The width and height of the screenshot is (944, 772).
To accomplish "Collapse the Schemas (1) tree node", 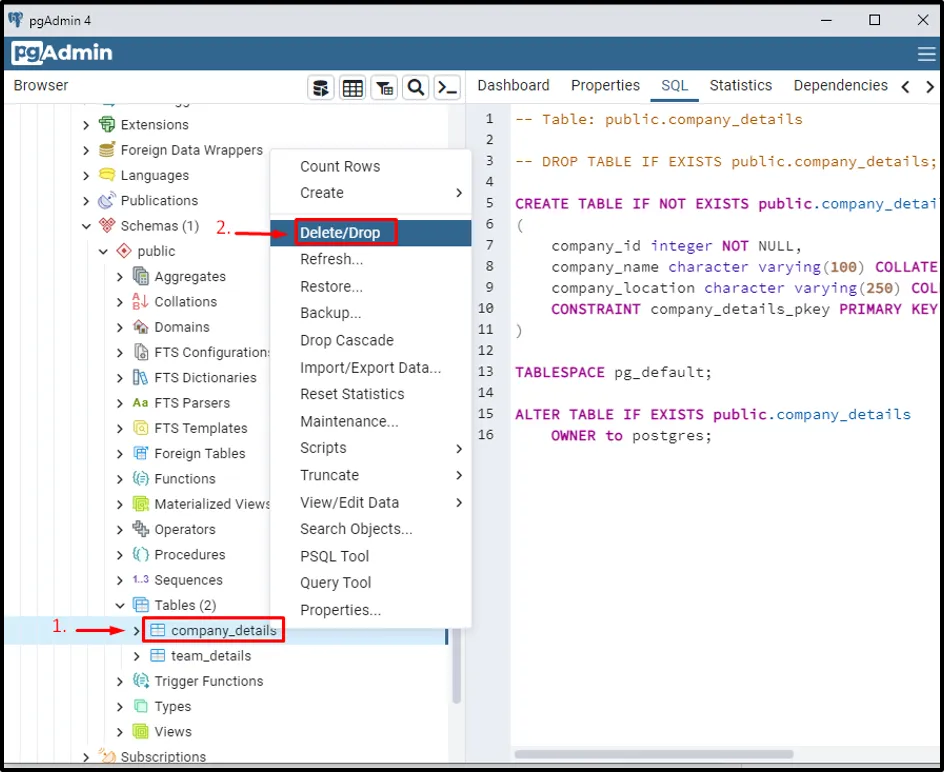I will [x=87, y=226].
